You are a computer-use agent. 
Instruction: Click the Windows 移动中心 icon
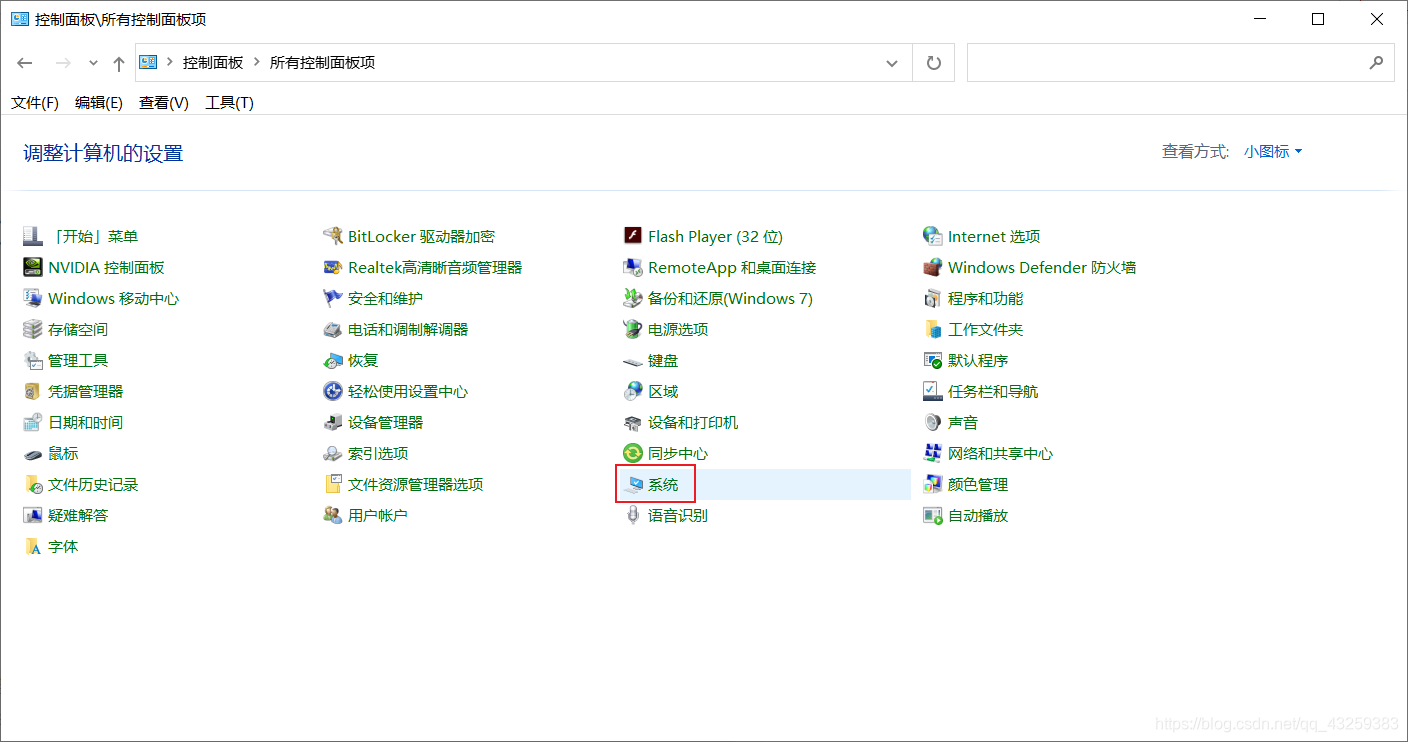click(33, 298)
